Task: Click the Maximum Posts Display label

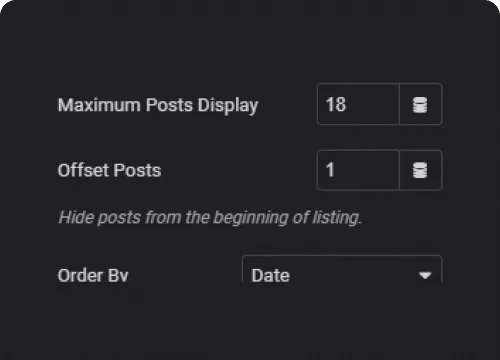Action: click(158, 105)
